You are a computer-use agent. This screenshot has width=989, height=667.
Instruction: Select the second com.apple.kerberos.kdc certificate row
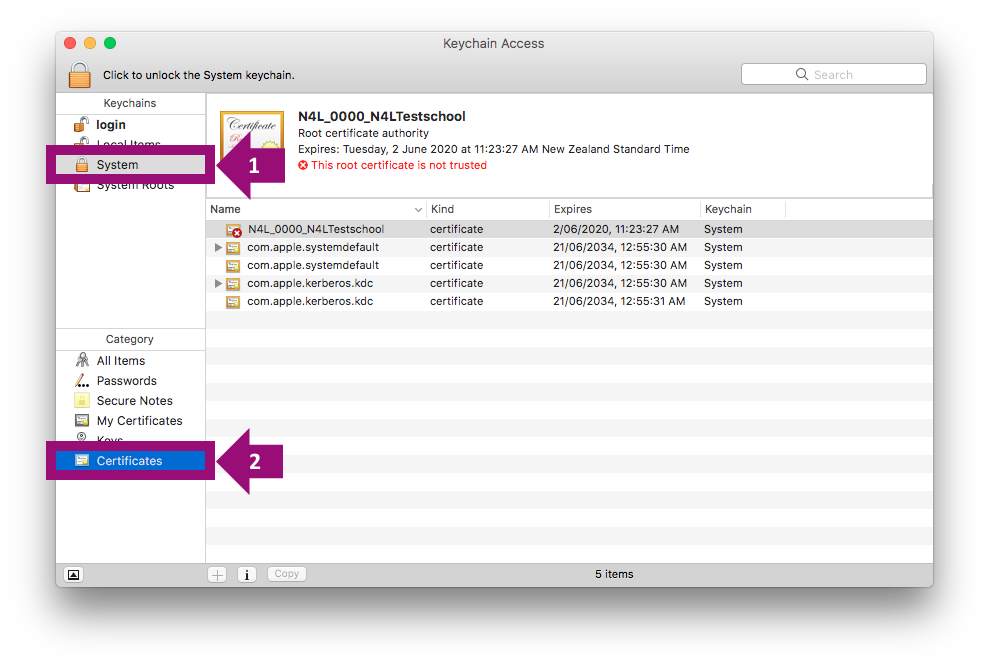(310, 302)
